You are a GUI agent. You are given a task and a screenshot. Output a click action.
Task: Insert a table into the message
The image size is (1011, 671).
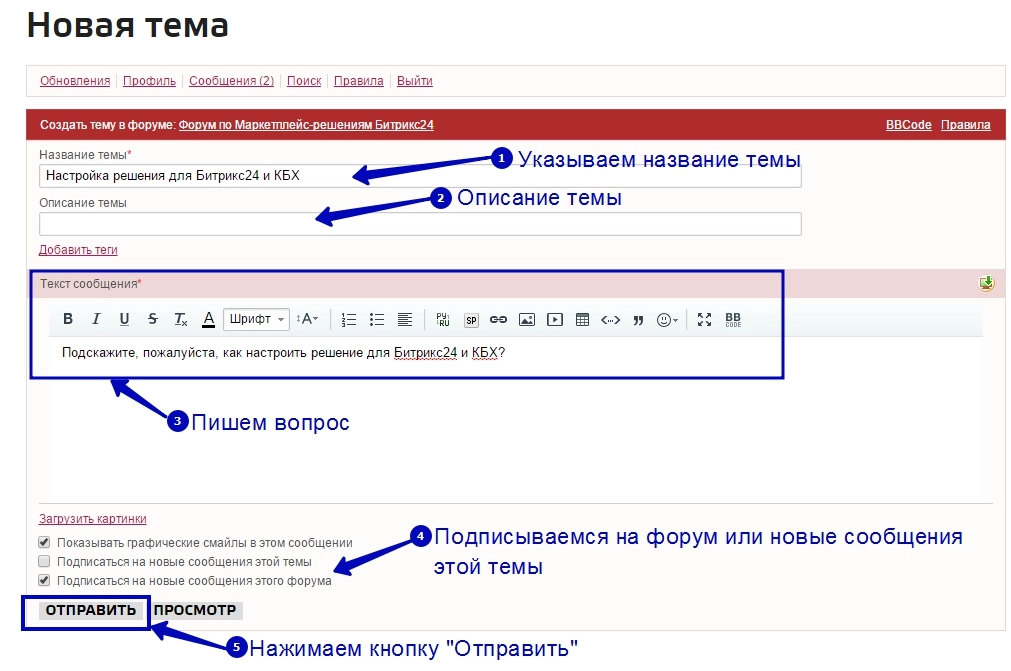tap(581, 319)
